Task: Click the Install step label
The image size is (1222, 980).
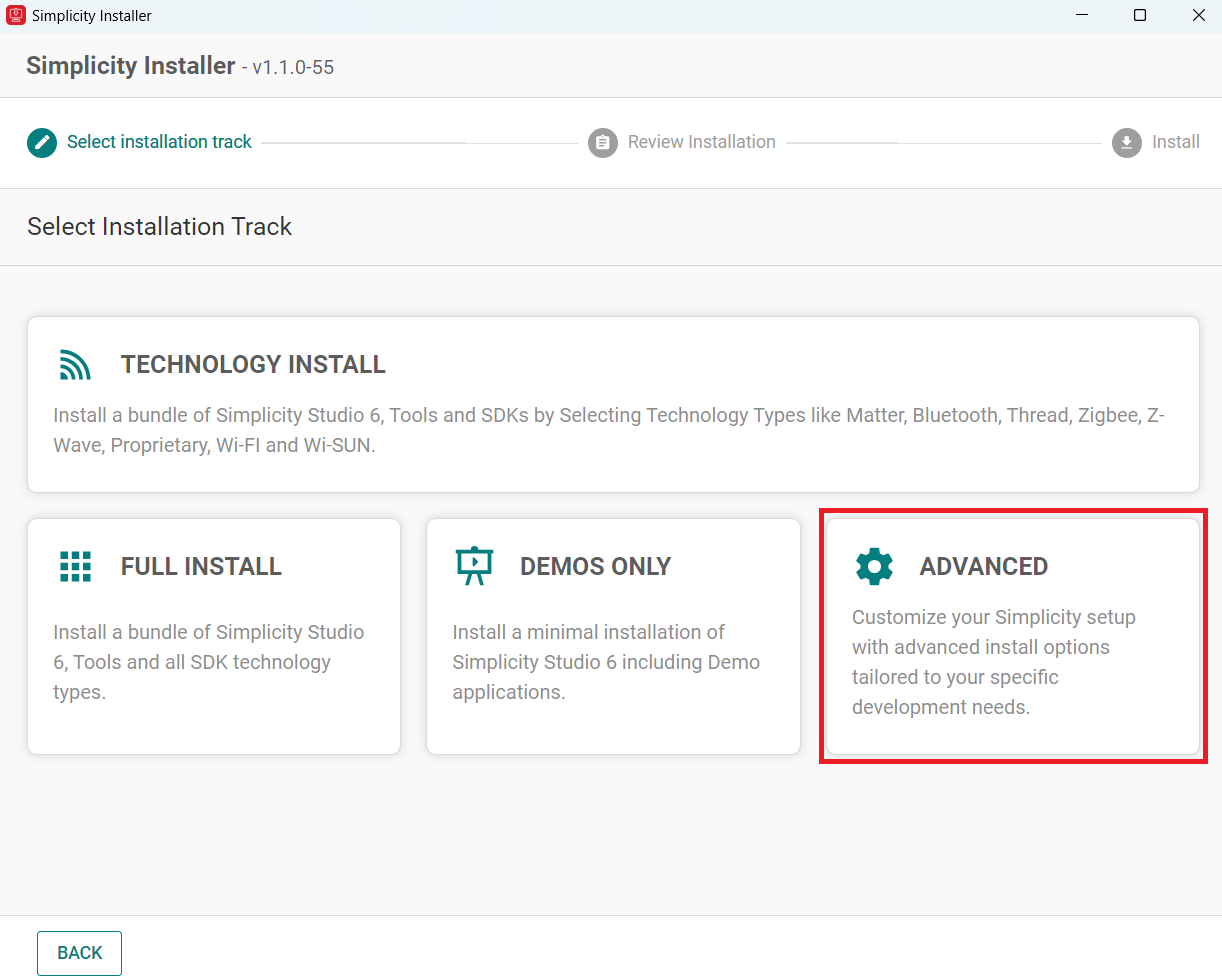Action: tap(1176, 142)
